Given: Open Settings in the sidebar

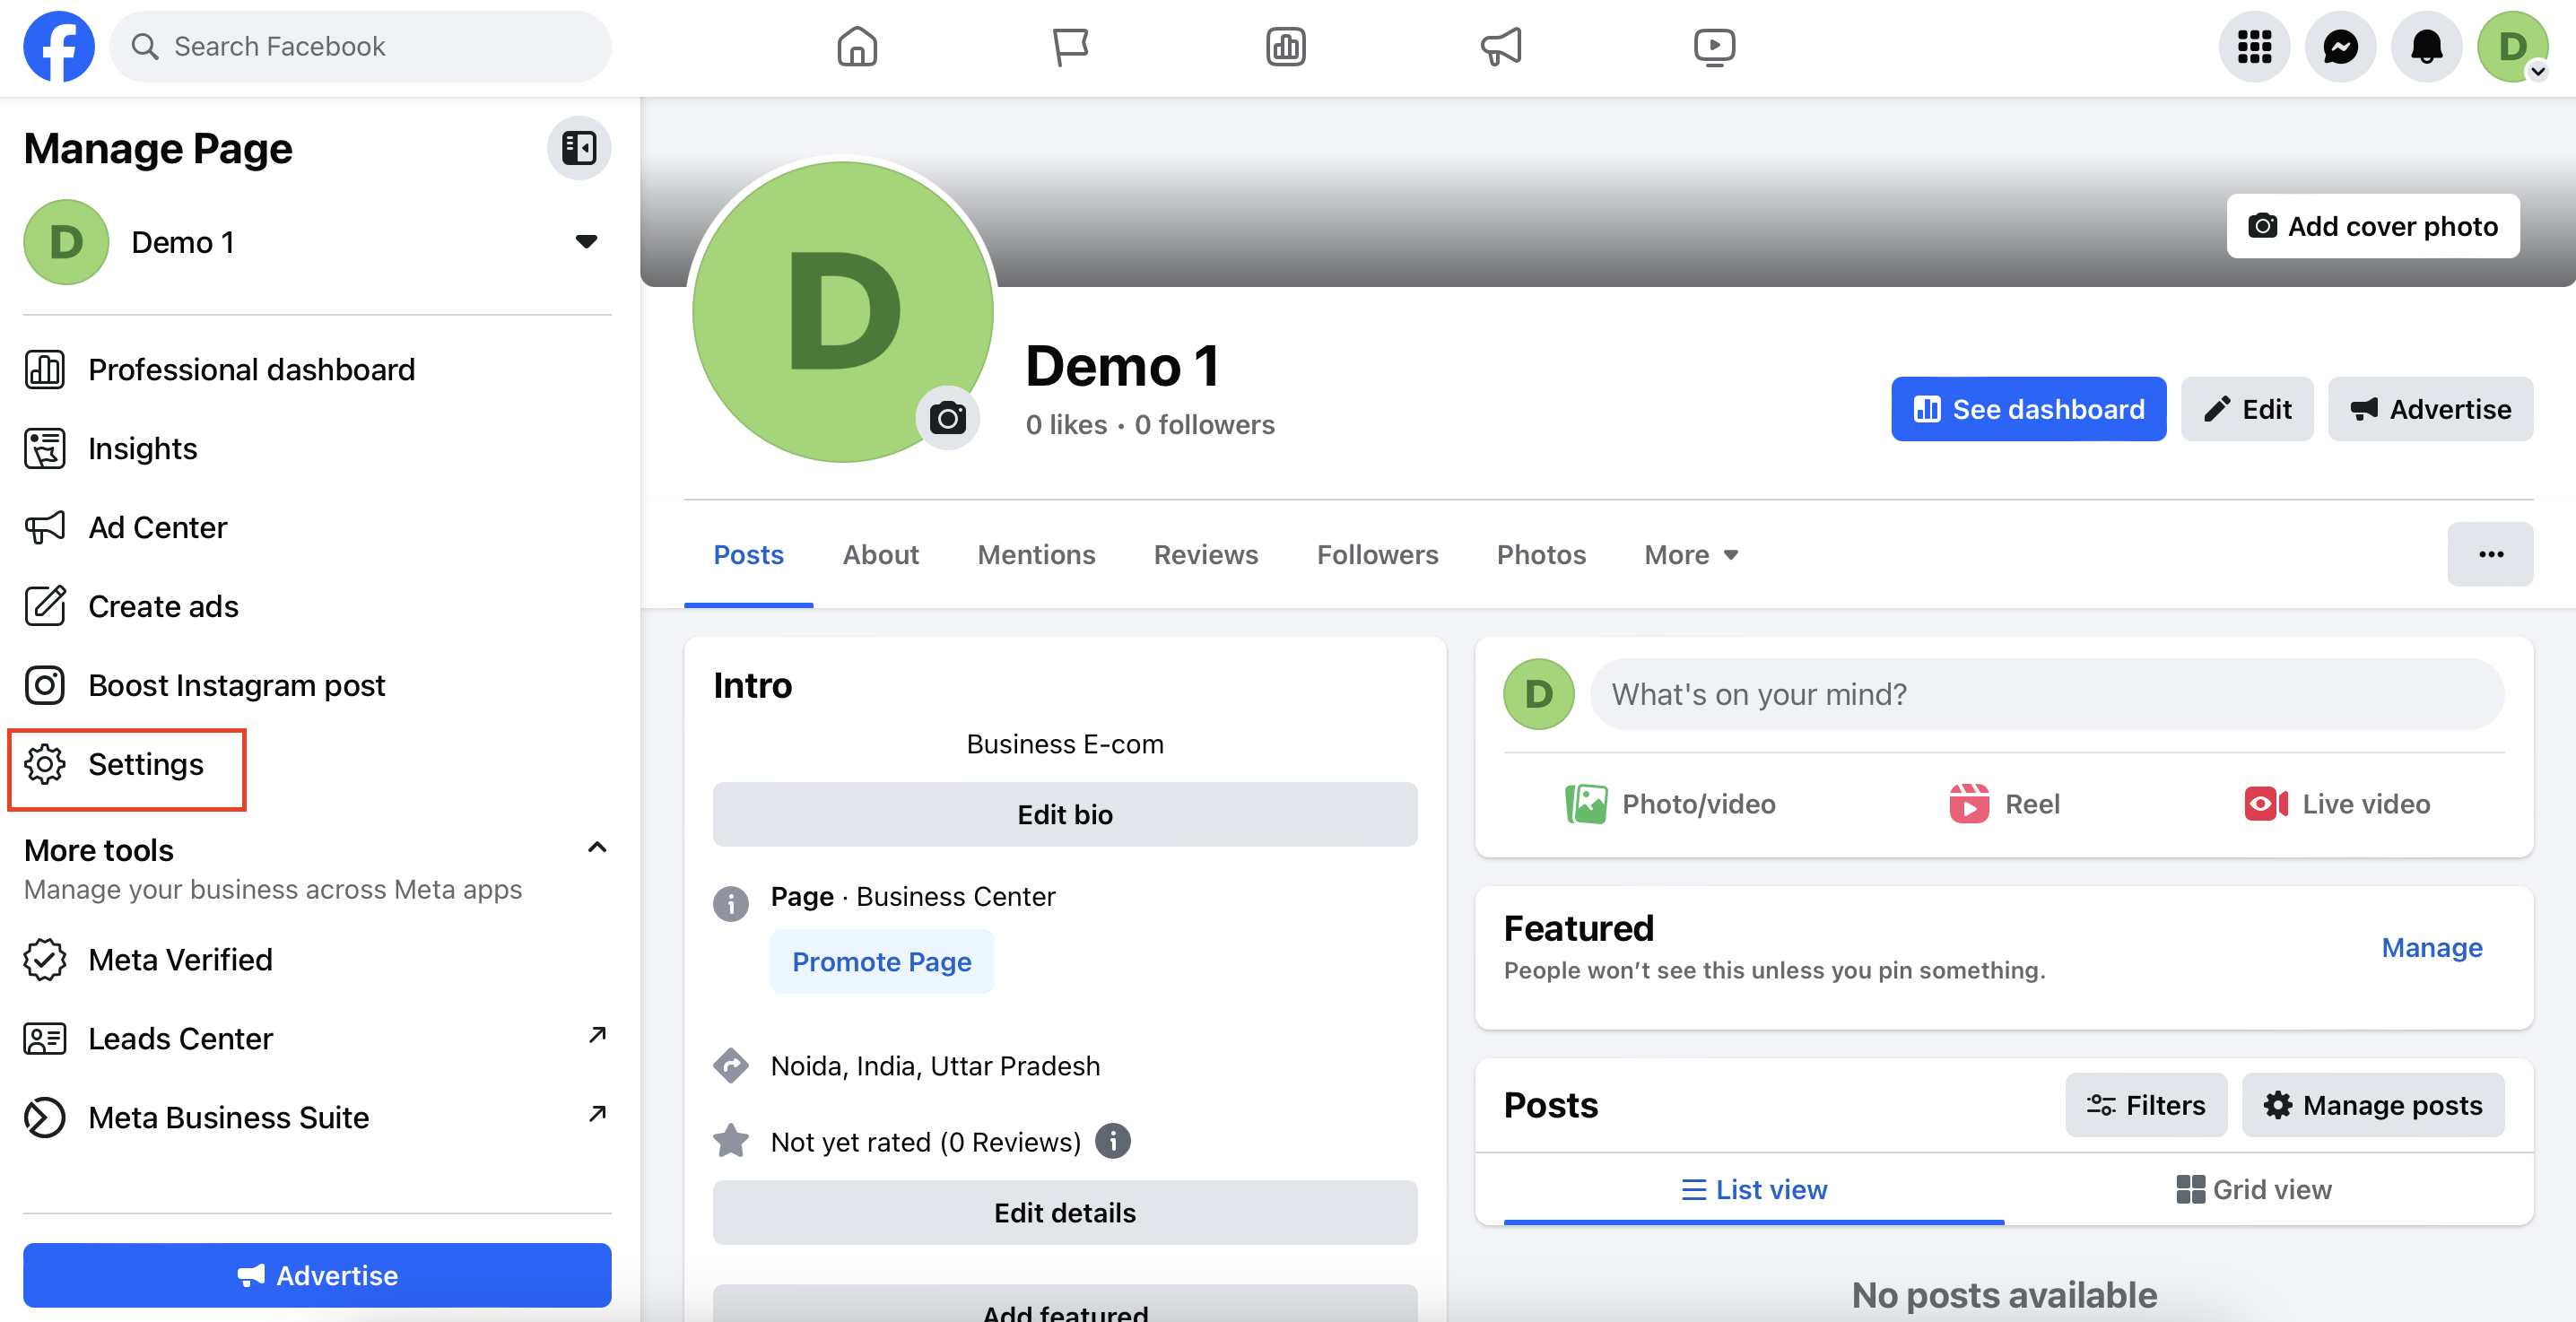Looking at the screenshot, I should pyautogui.click(x=127, y=764).
